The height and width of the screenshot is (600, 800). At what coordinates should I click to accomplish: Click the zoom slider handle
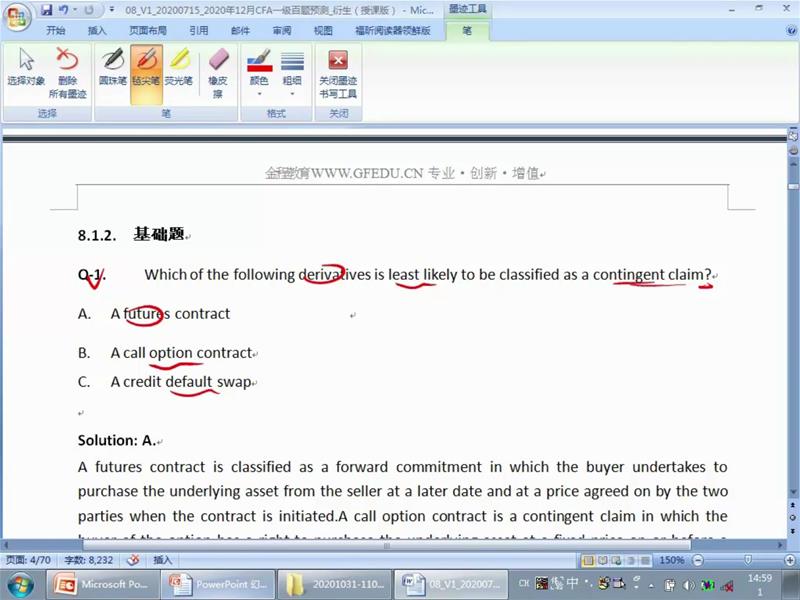click(748, 560)
